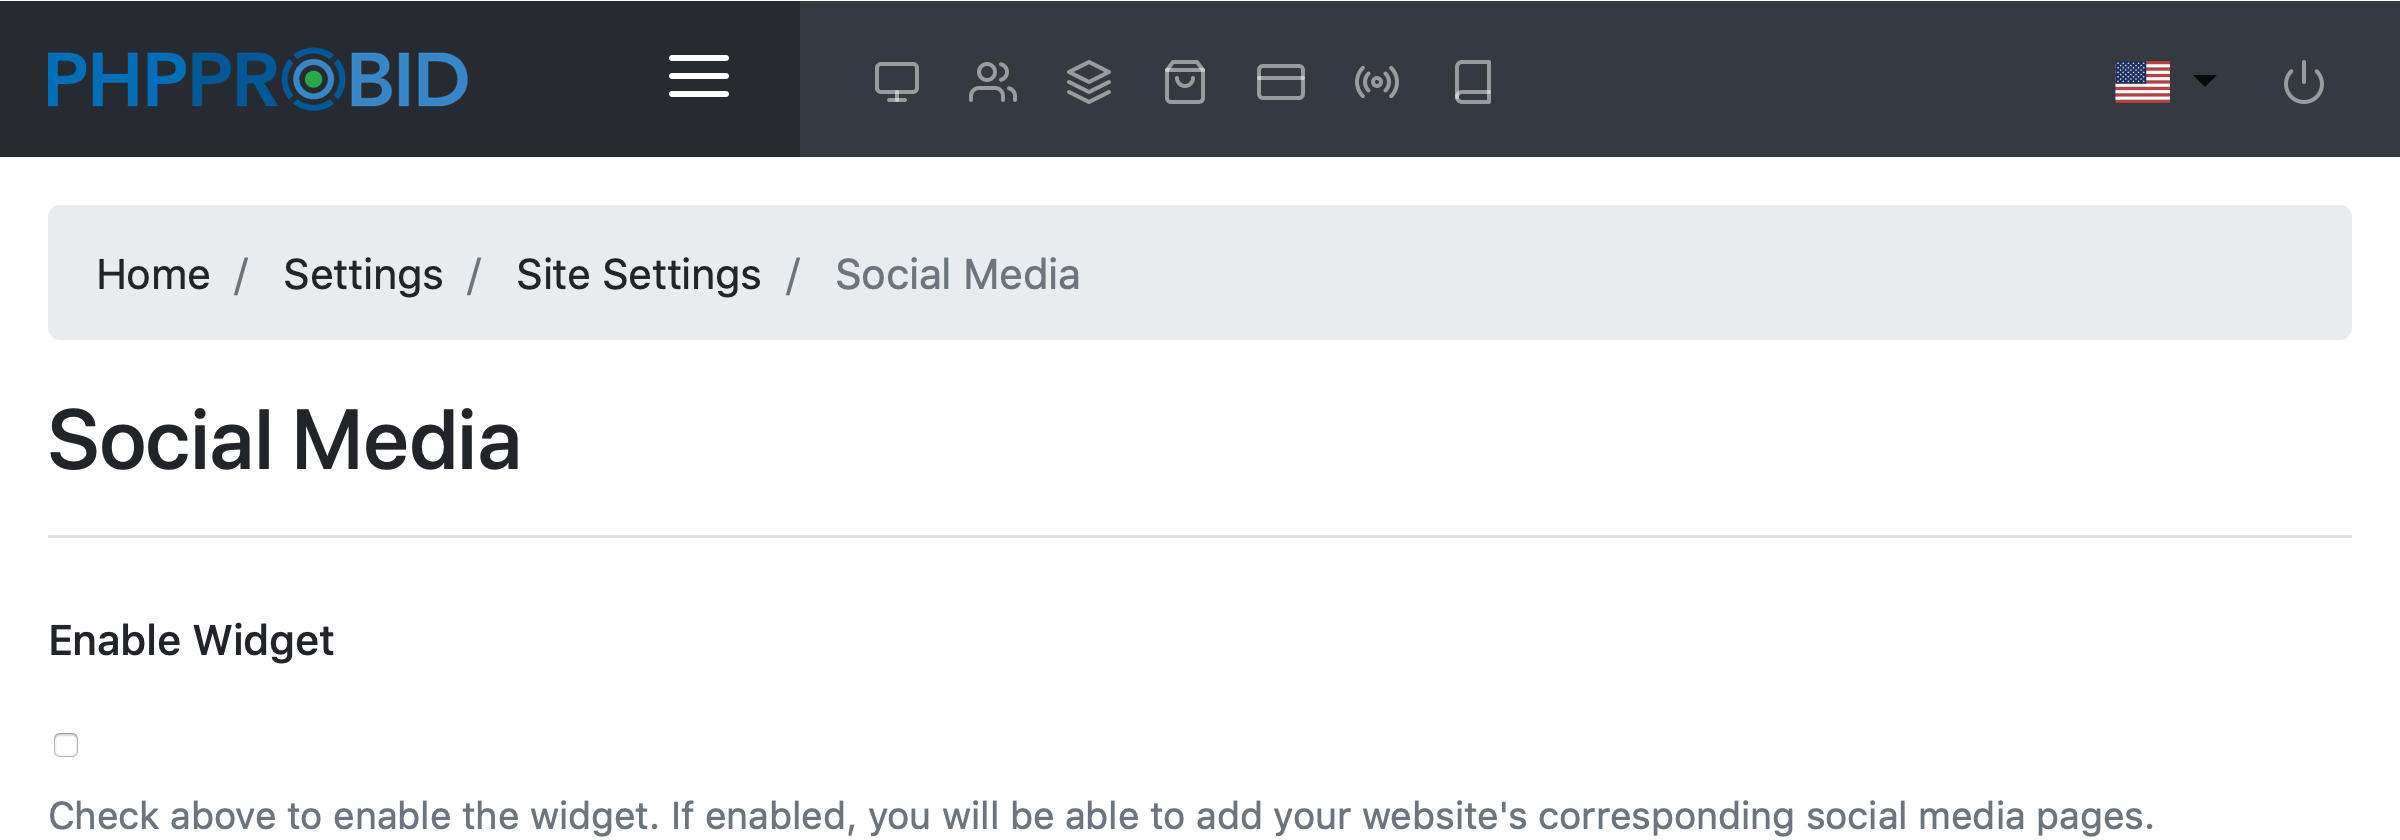Toggle the hamburger sidebar menu
This screenshot has width=2400, height=840.
(698, 77)
